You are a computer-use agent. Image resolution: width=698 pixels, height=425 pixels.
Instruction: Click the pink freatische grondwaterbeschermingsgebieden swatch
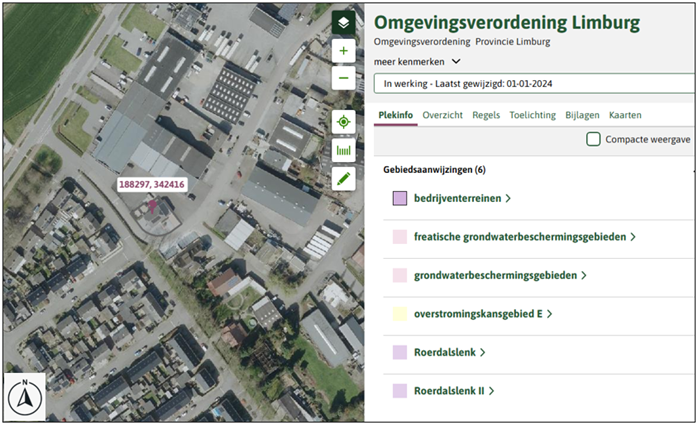click(400, 237)
